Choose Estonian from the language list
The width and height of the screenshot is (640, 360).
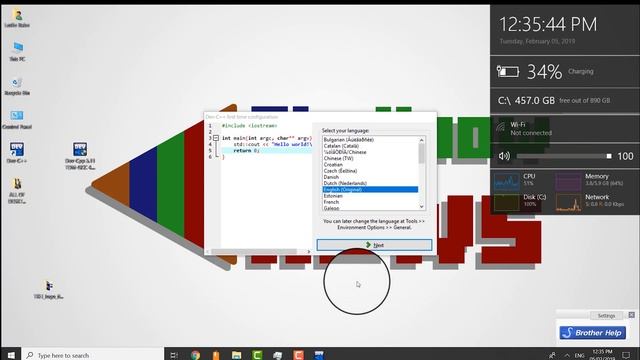tap(333, 196)
